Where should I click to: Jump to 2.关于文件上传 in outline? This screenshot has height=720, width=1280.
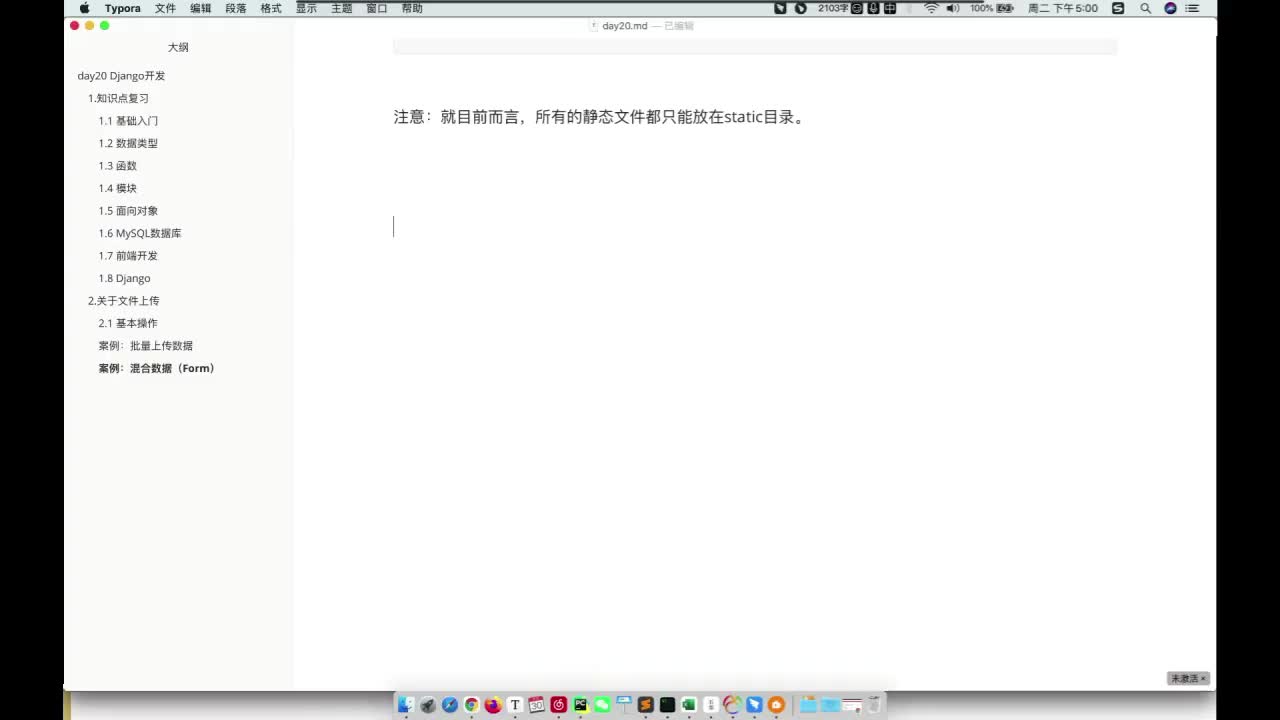pos(124,301)
